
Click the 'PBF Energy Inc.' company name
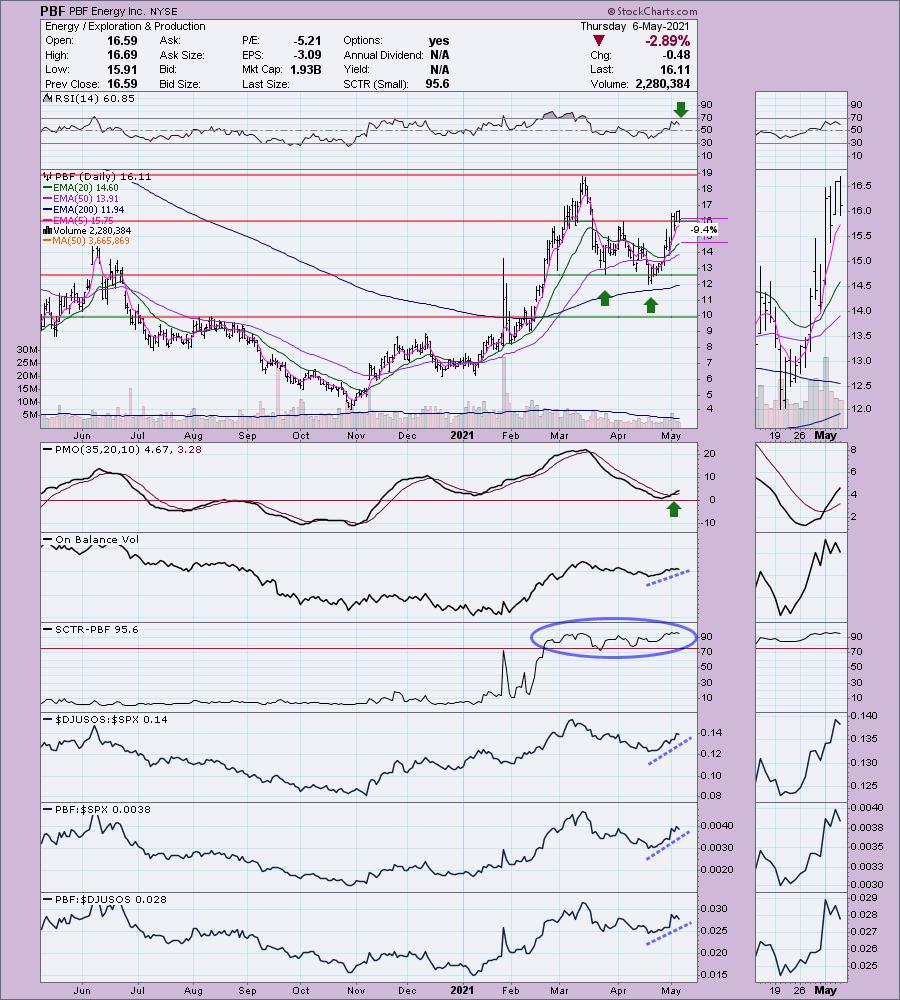point(107,11)
